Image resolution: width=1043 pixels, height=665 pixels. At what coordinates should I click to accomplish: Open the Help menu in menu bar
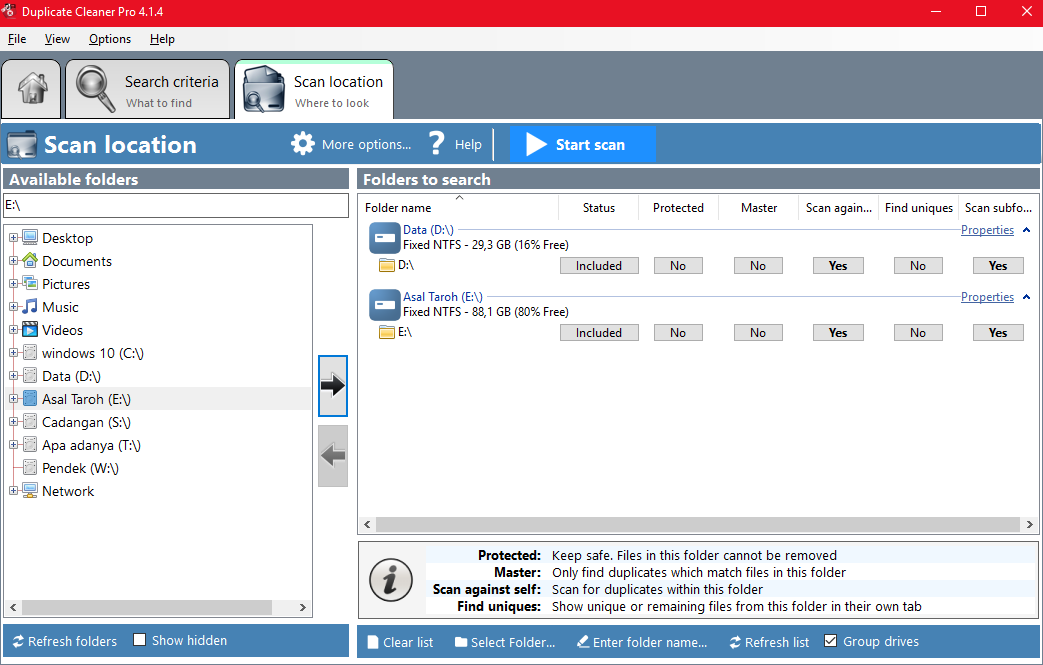[x=162, y=39]
